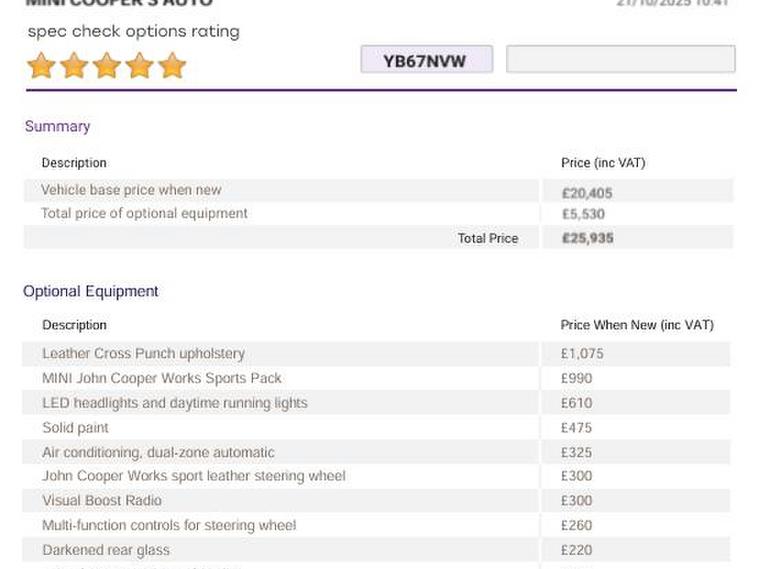Click the Summary section heading
The height and width of the screenshot is (569, 759).
tap(57, 126)
